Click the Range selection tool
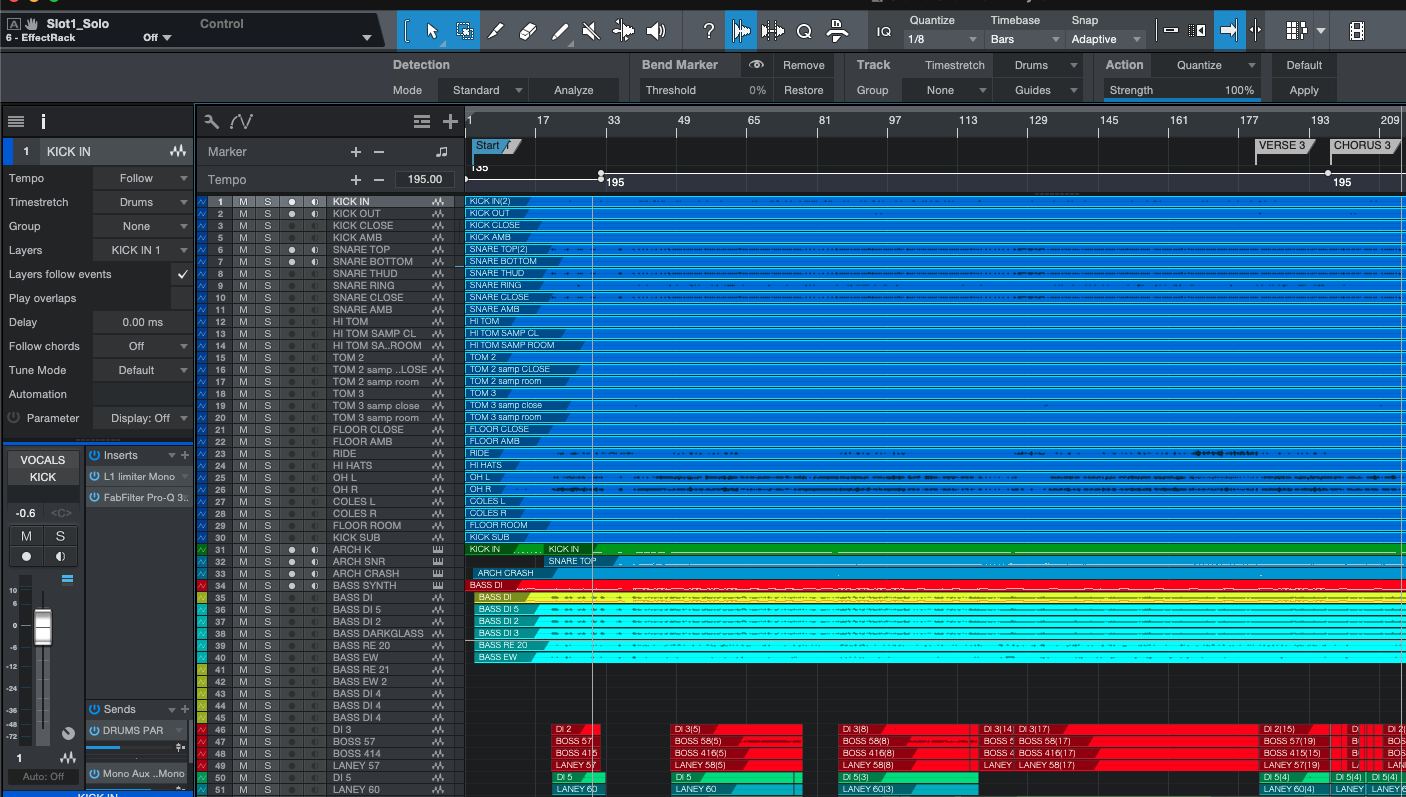1406x797 pixels. [x=465, y=31]
